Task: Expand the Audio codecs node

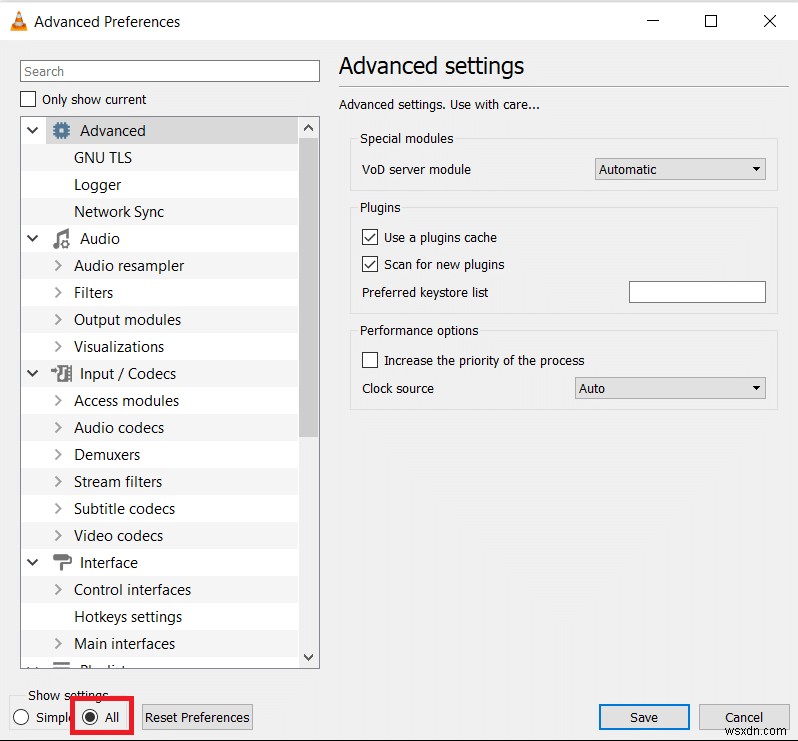Action: click(x=58, y=428)
